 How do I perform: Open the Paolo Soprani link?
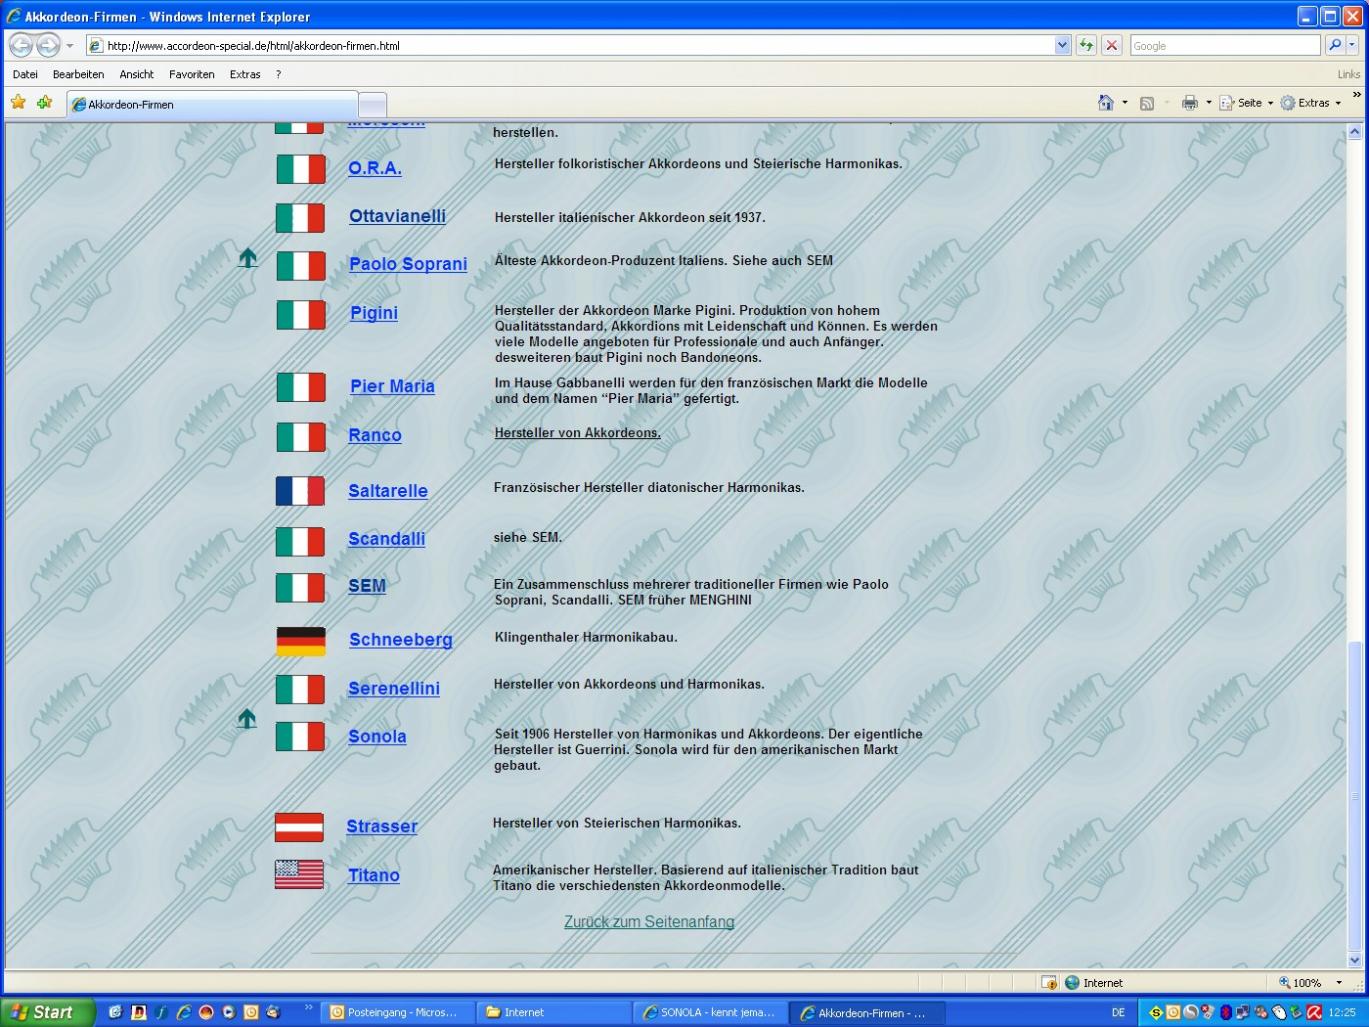point(408,264)
